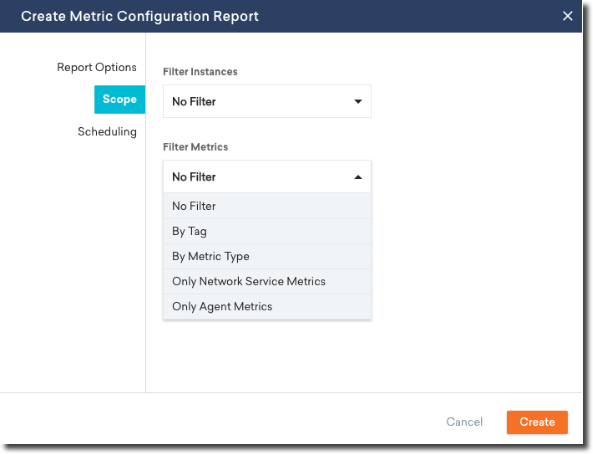Collapse Filter Metrics list with up arrow

358,177
